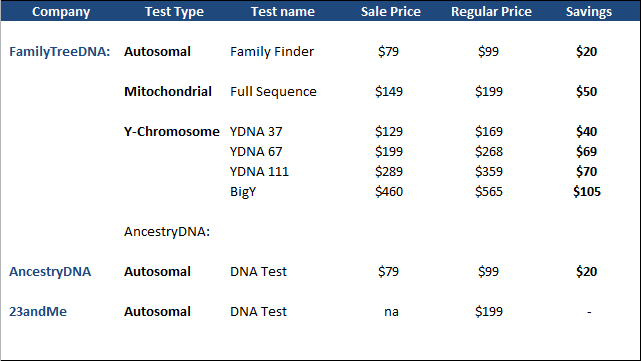The image size is (641, 361).
Task: Click the 23andMe sale price na cell
Action: [x=391, y=312]
